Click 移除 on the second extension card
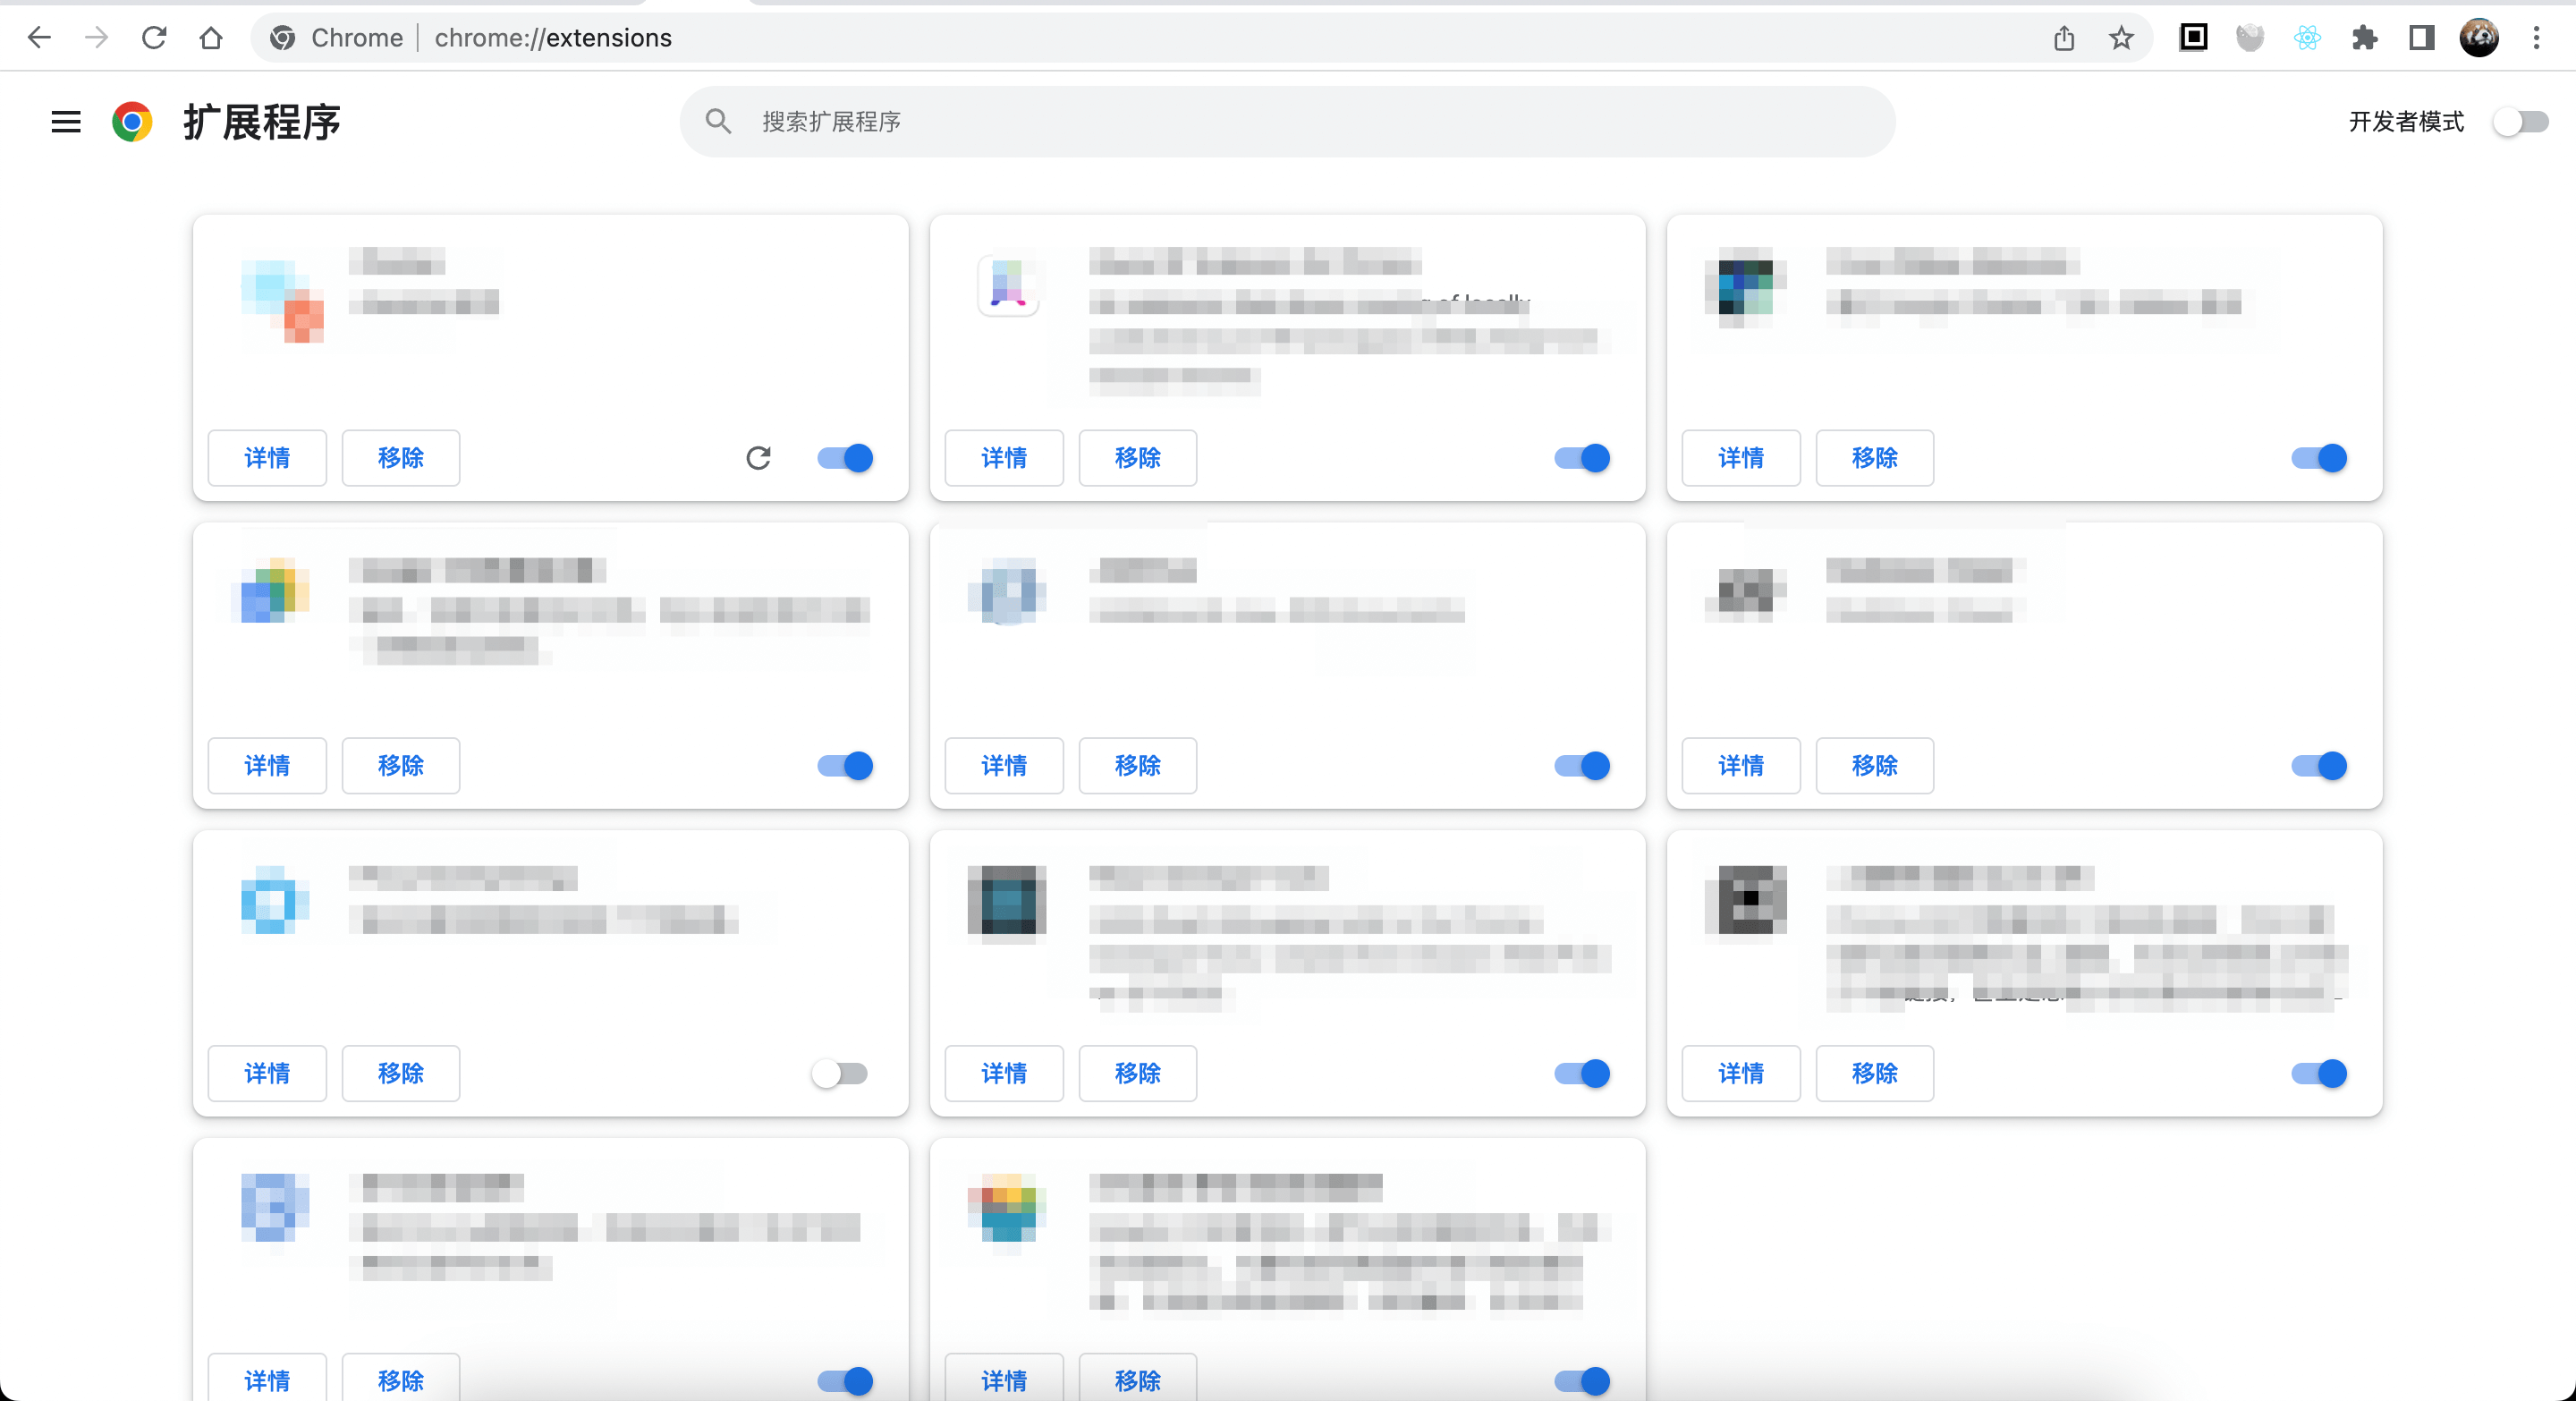This screenshot has width=2576, height=1401. (1137, 458)
